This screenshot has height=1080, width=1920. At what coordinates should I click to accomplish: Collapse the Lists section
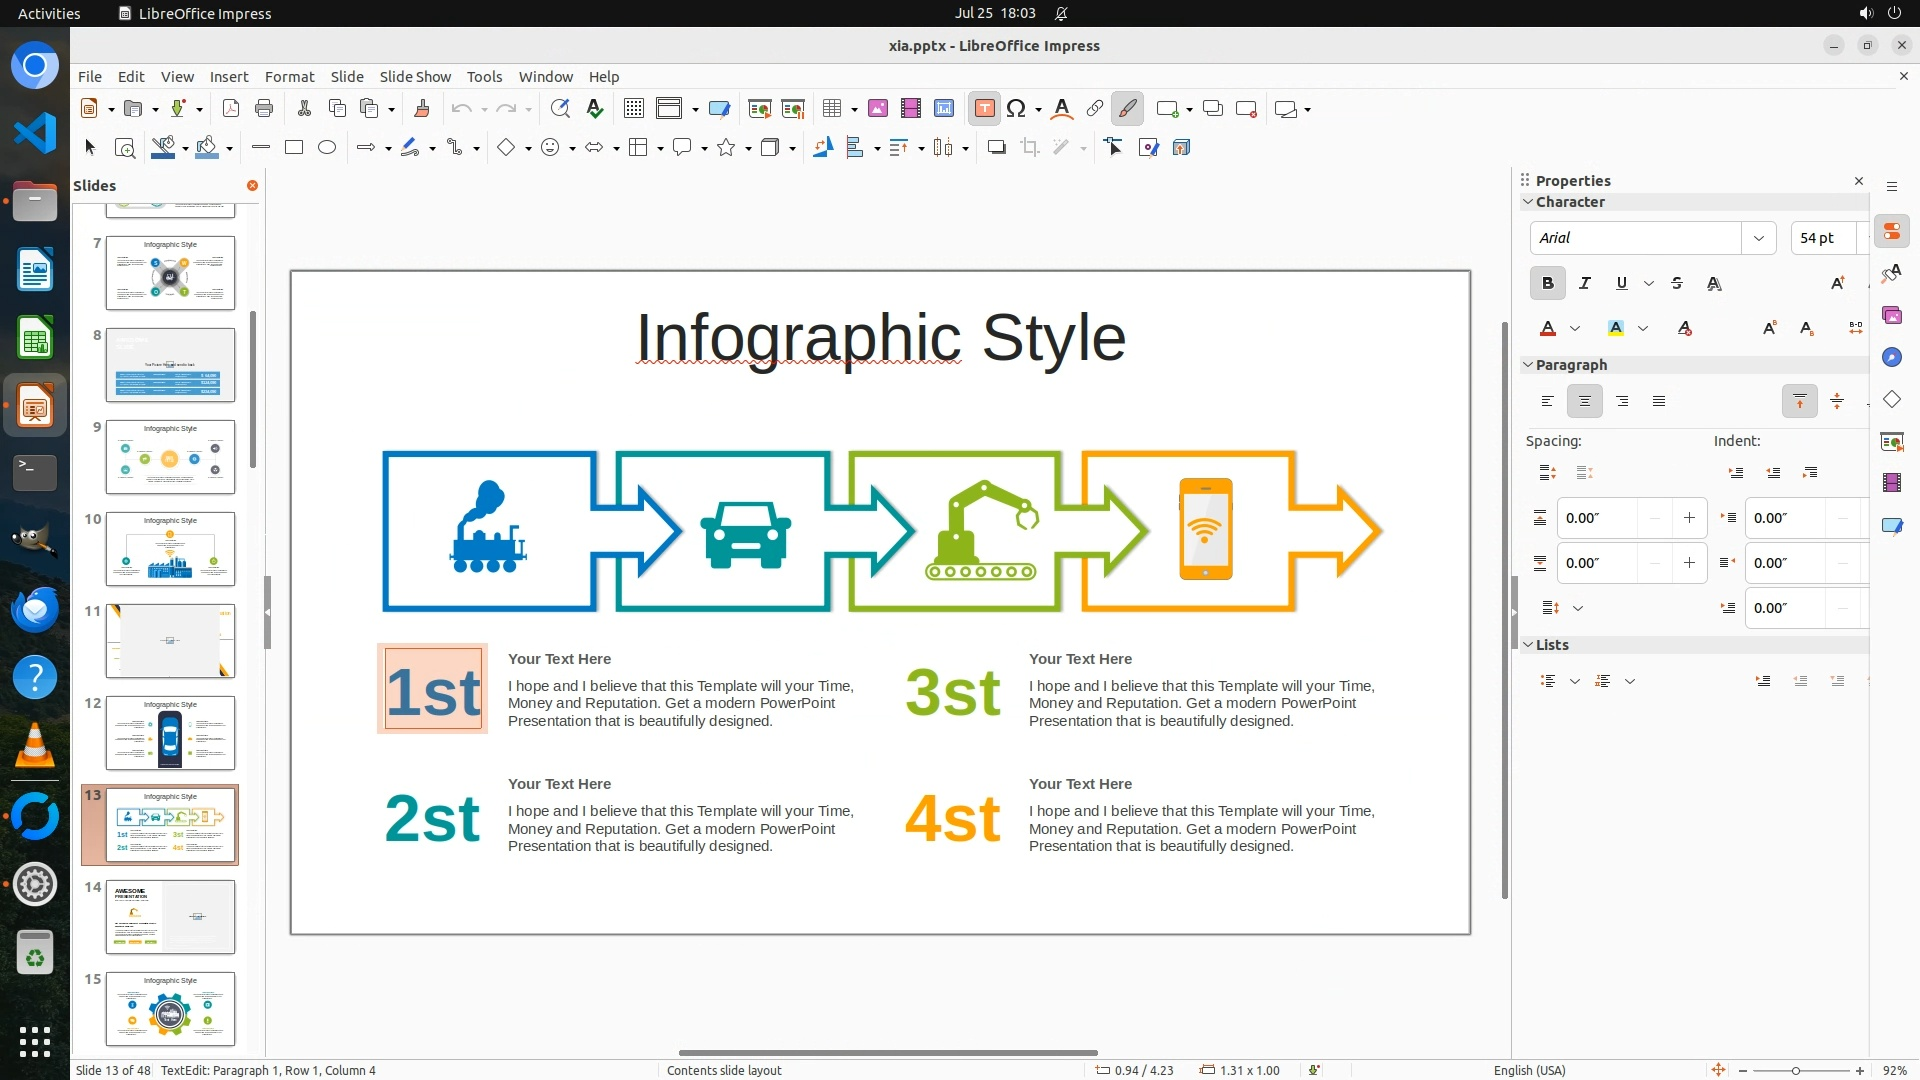coord(1528,645)
